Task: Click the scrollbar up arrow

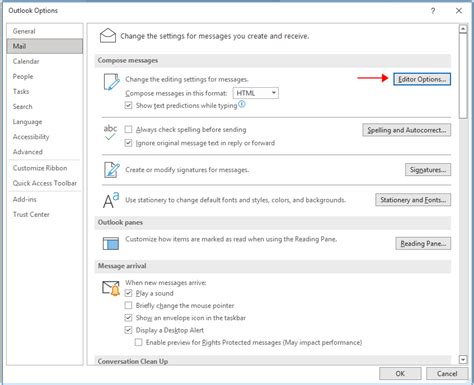Action: click(x=463, y=29)
